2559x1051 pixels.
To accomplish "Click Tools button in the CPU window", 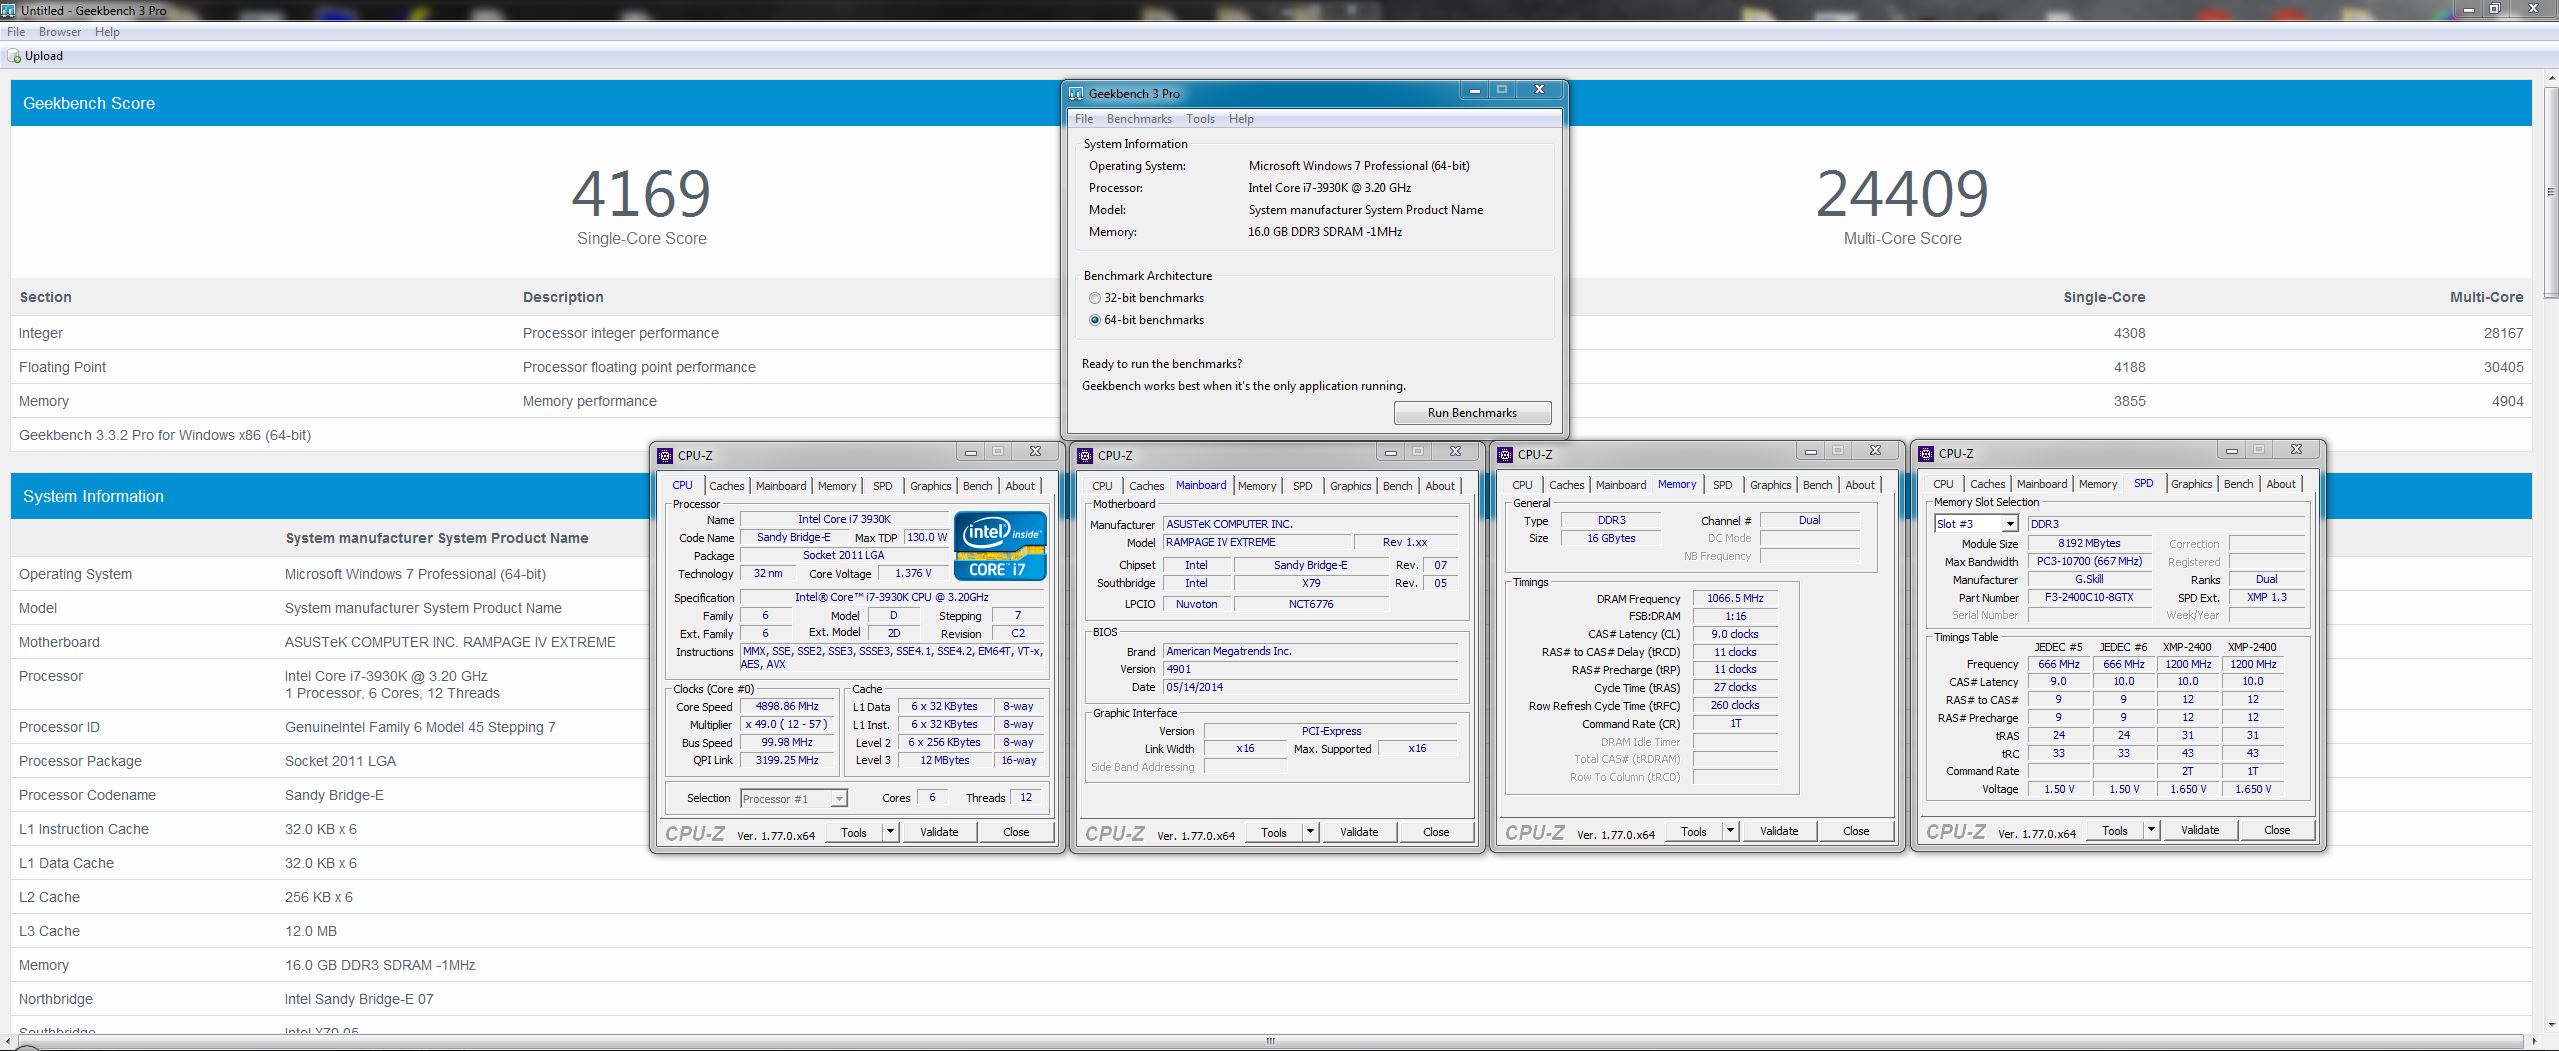I will tap(853, 832).
